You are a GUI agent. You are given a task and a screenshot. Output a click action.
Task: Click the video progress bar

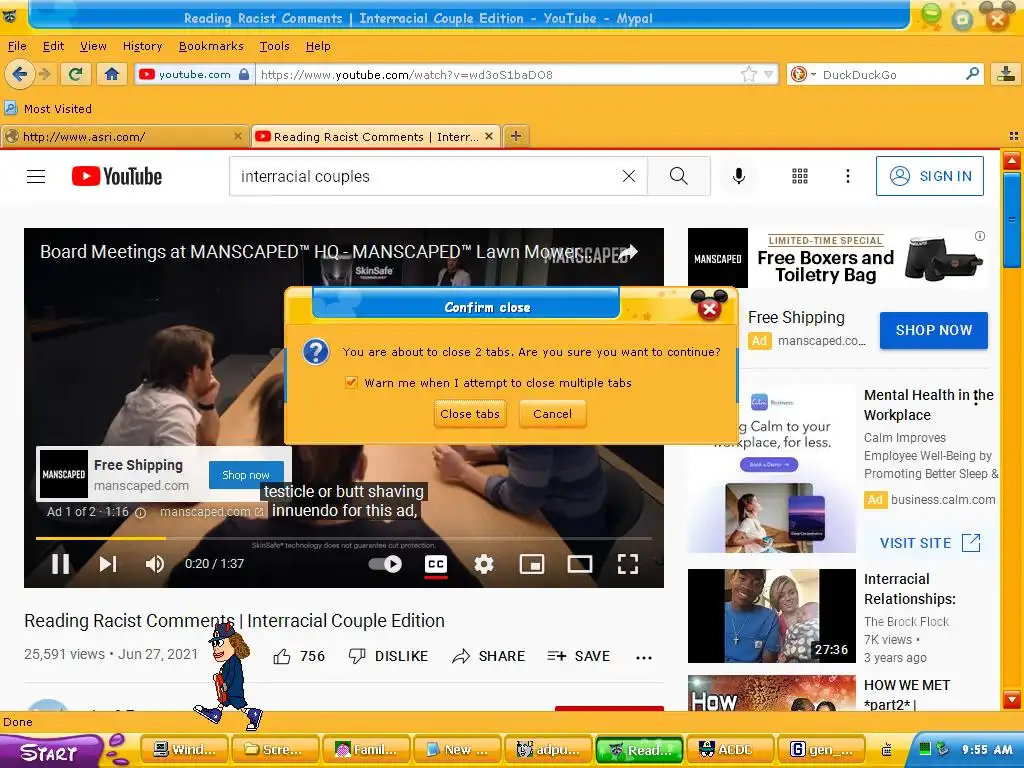344,538
